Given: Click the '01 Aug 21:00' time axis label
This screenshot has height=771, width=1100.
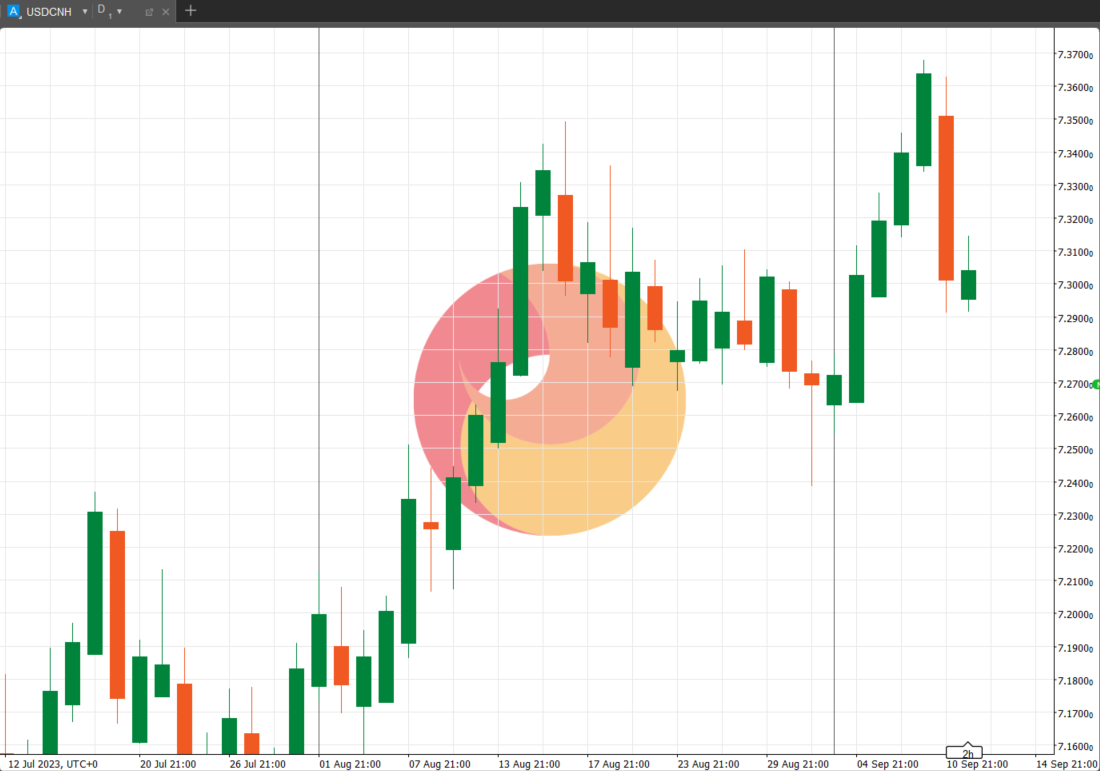Looking at the screenshot, I should [350, 764].
